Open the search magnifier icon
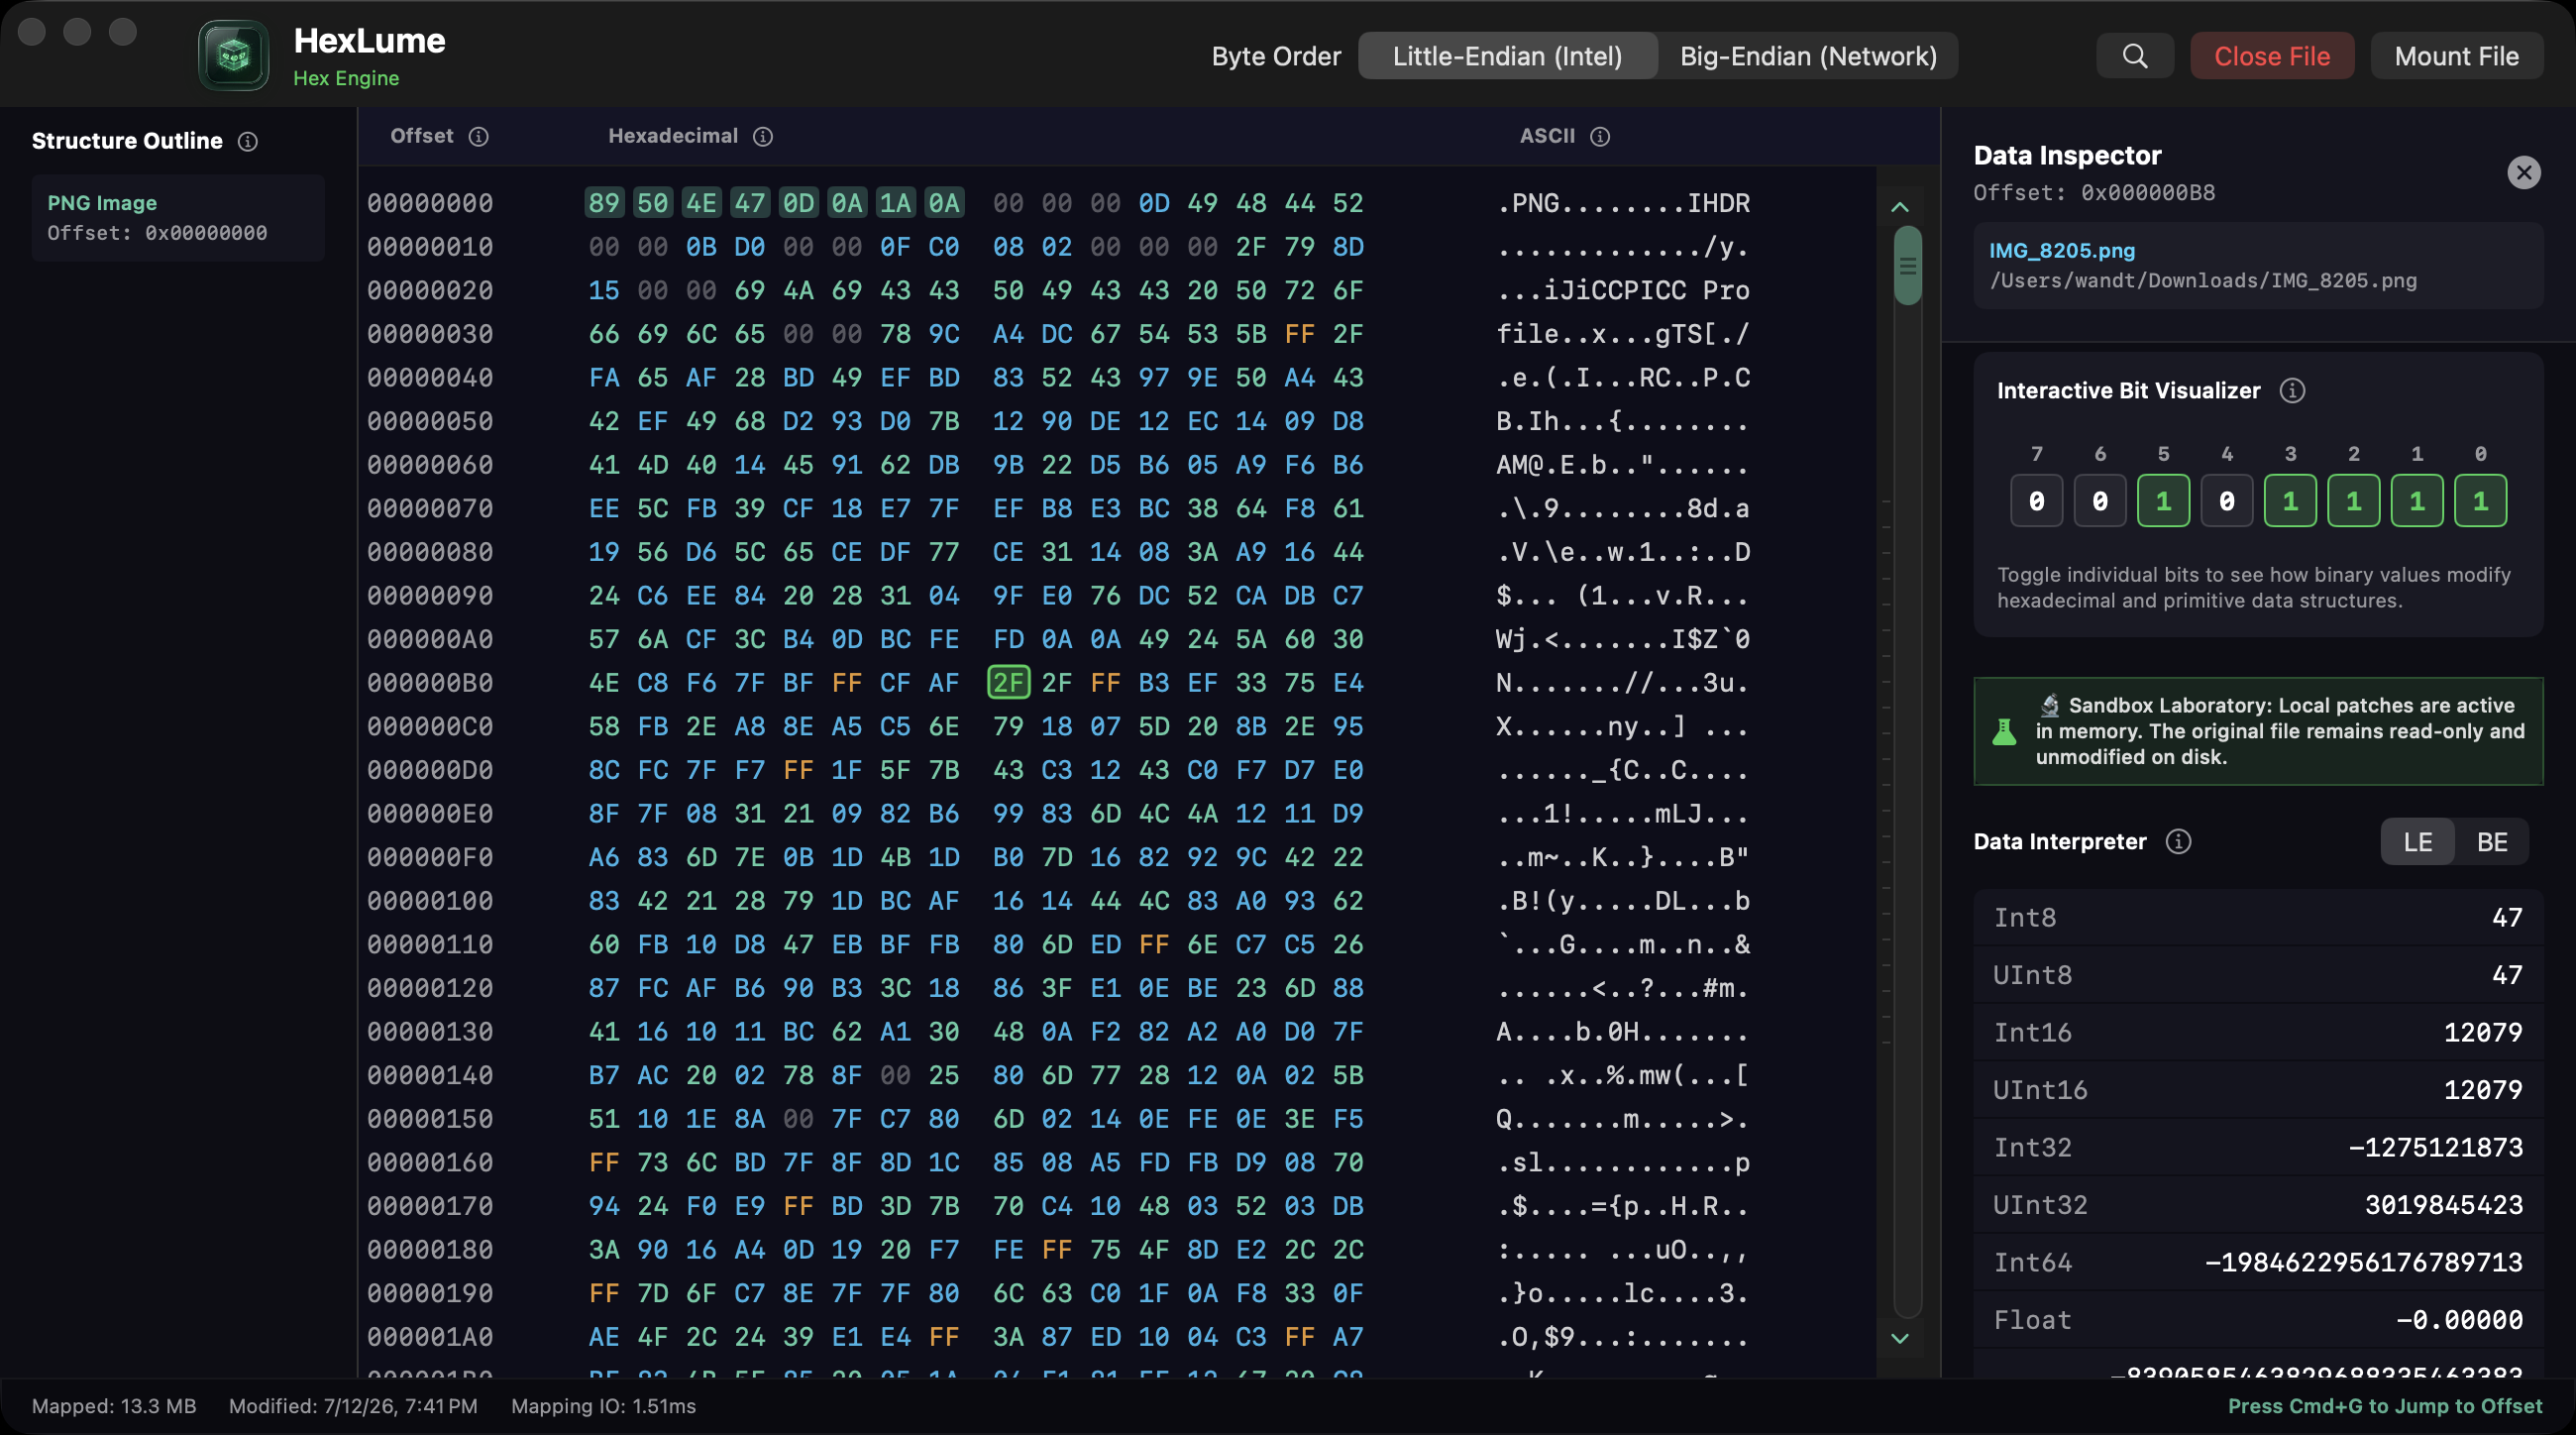Screen dimensions: 2576x1435 tap(2135, 56)
